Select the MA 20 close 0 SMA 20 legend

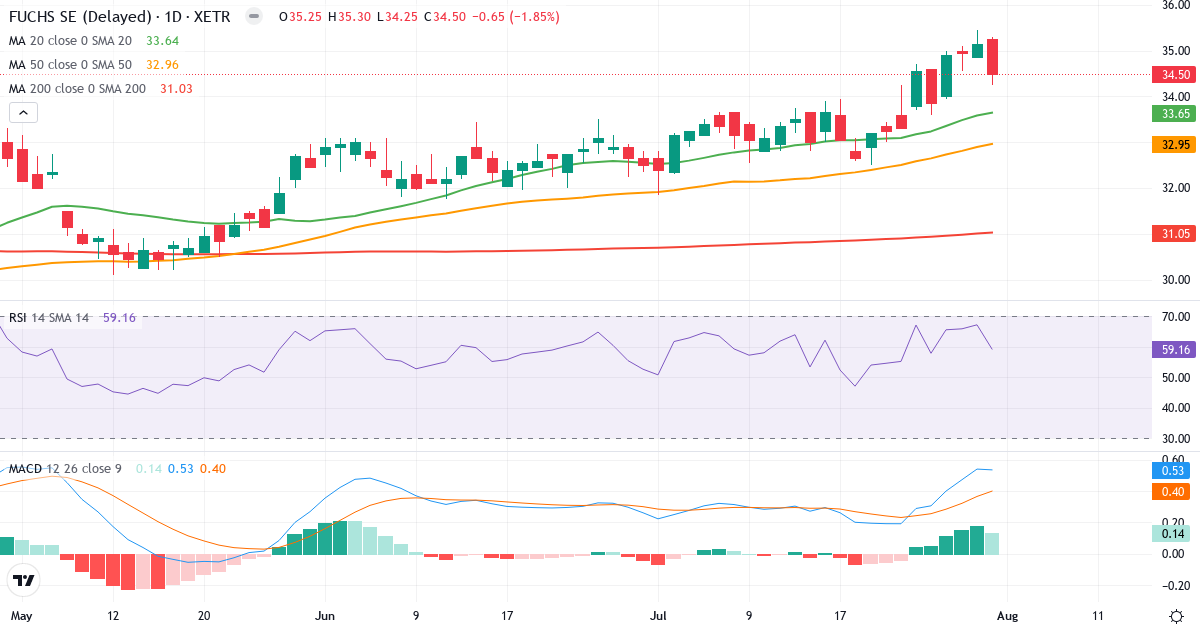70,41
